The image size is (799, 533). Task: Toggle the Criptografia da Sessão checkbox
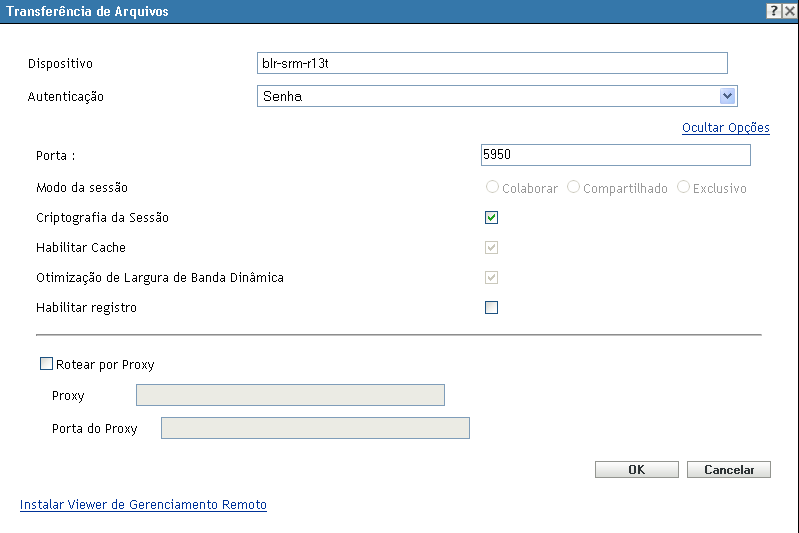click(491, 217)
